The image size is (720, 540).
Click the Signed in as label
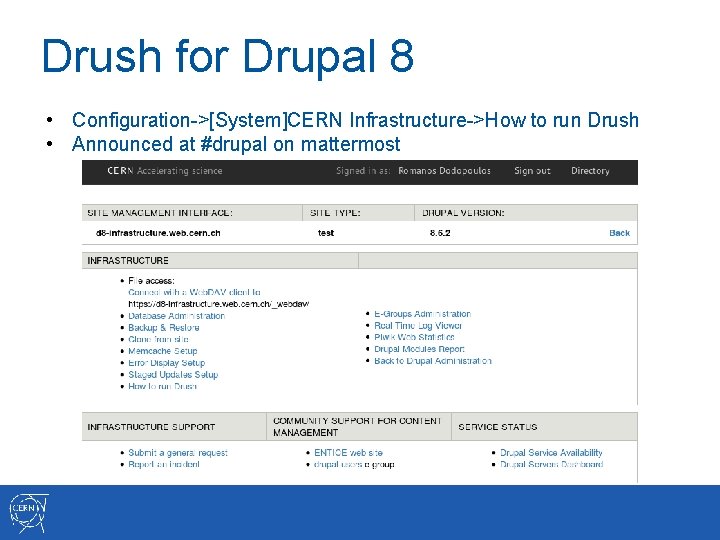(x=363, y=171)
